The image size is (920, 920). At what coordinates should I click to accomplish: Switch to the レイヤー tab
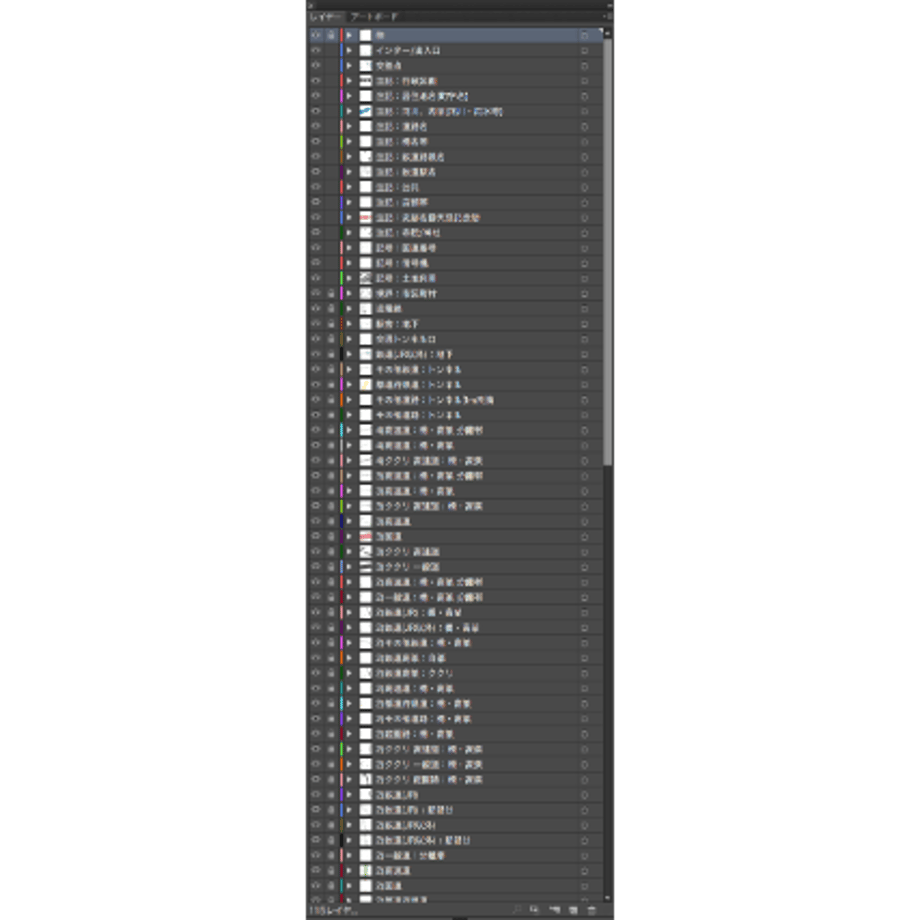[326, 16]
